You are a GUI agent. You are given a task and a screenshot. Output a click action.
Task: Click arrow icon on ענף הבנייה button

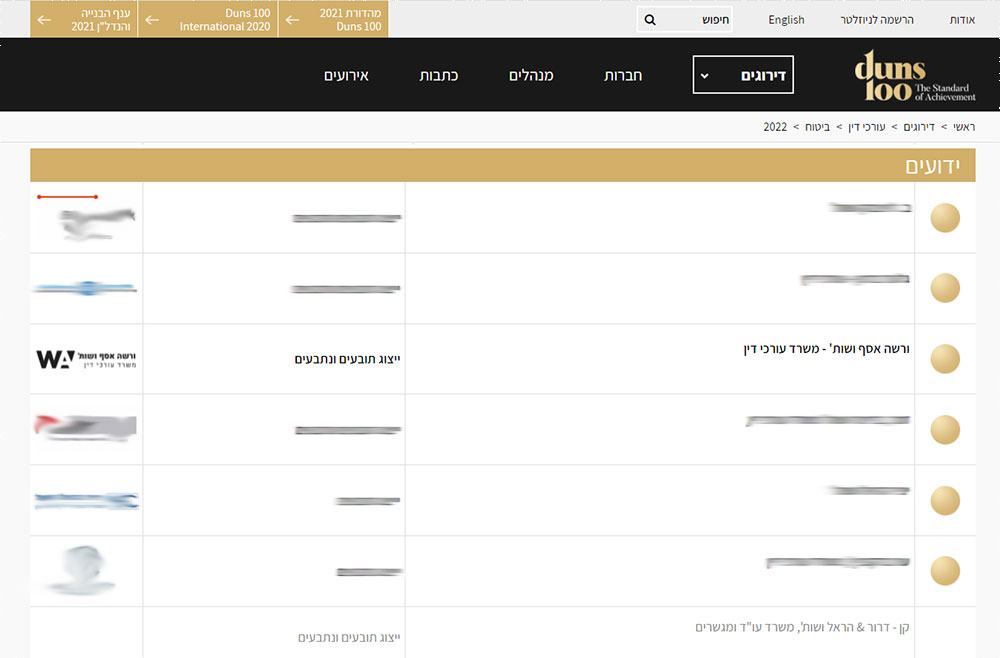(x=44, y=20)
